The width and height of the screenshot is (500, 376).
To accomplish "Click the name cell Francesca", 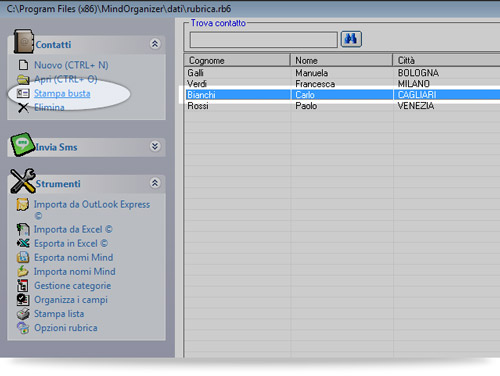I will coord(315,84).
